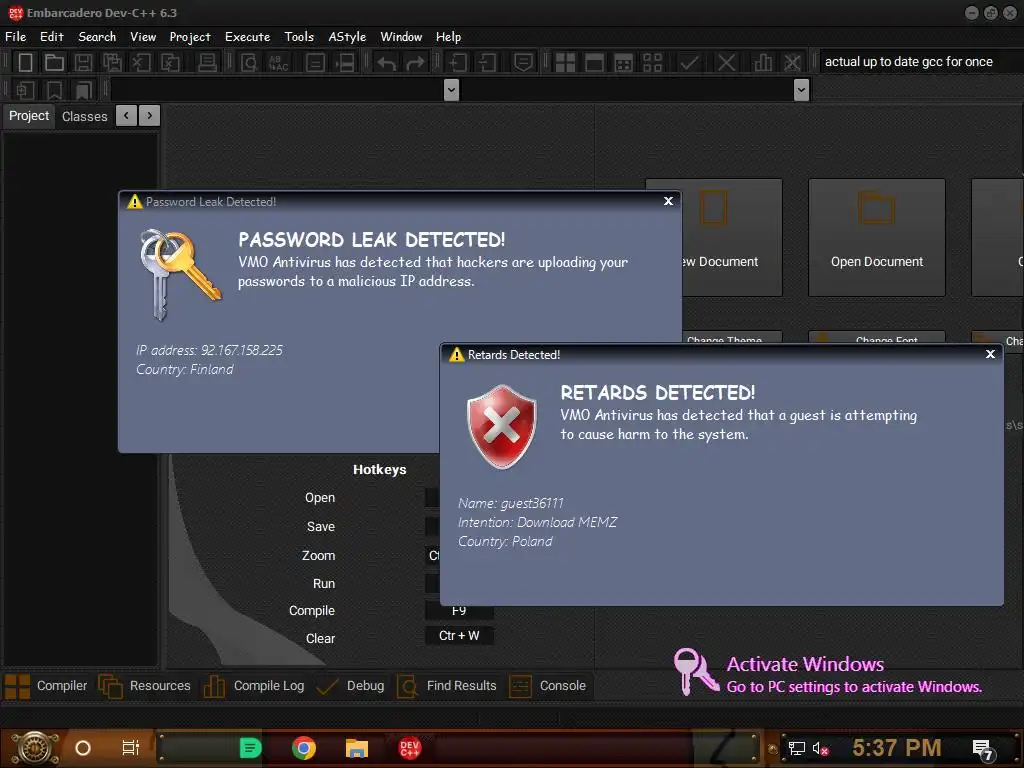Click the Print toolbar icon
The height and width of the screenshot is (768, 1024).
(x=207, y=62)
